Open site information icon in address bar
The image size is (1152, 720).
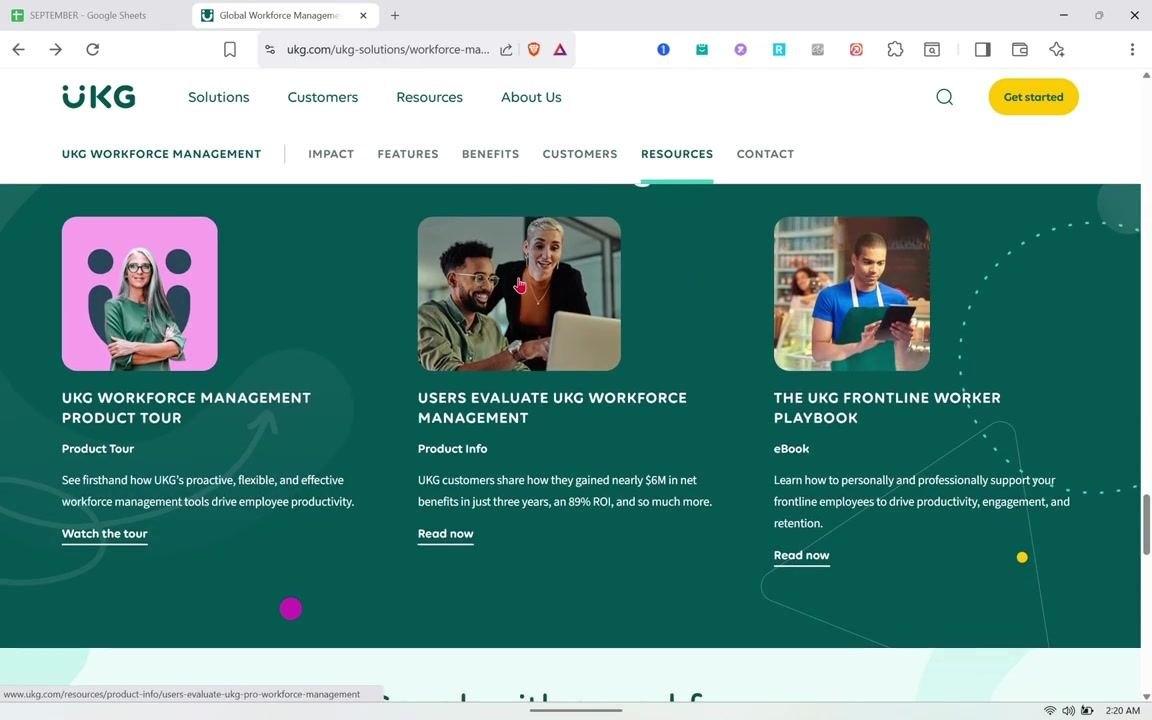coord(270,49)
